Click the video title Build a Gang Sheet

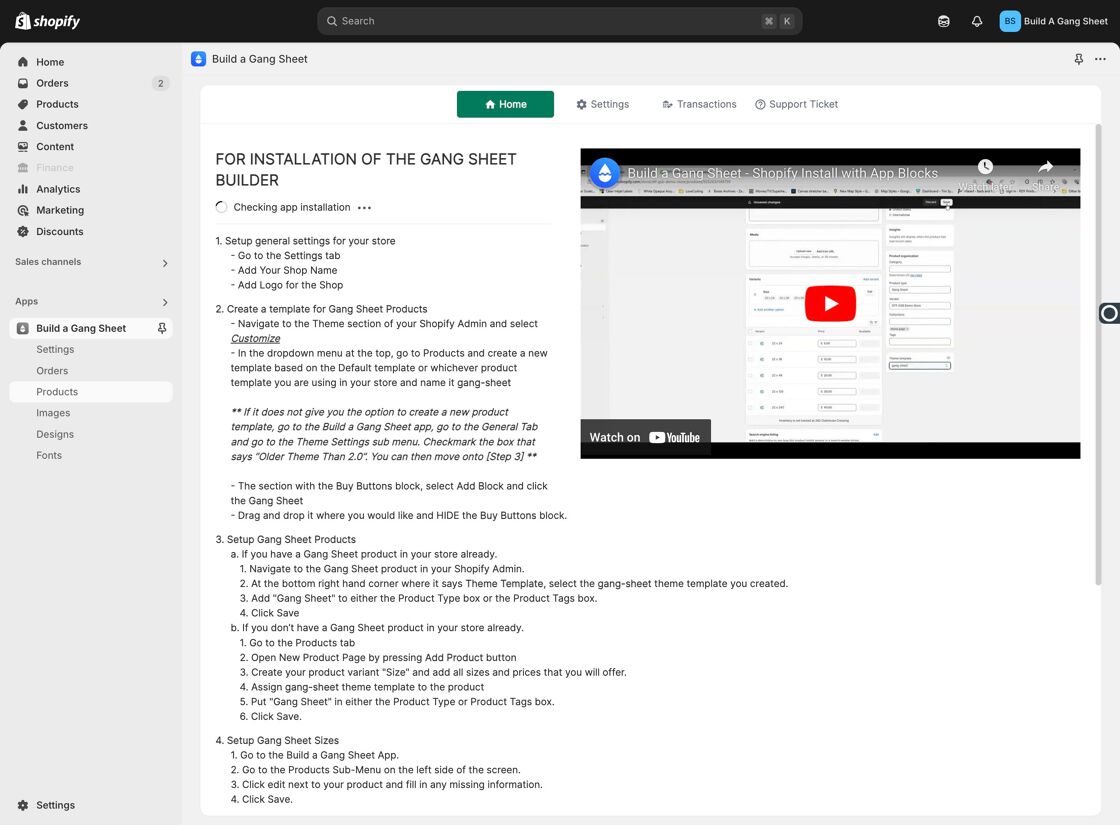pyautogui.click(x=782, y=173)
